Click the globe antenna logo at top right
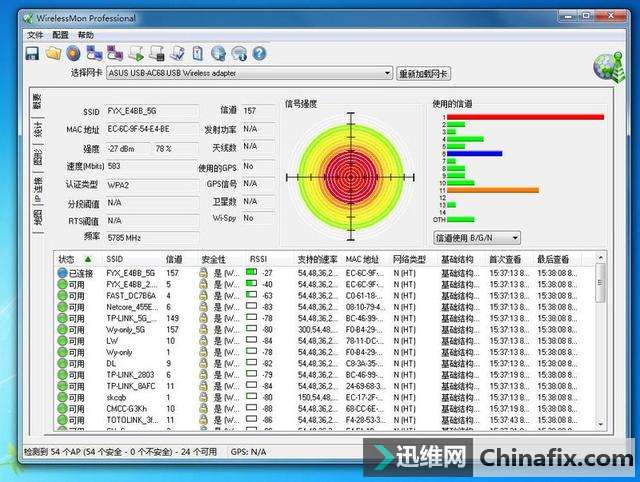The height and width of the screenshot is (482, 640). (609, 67)
